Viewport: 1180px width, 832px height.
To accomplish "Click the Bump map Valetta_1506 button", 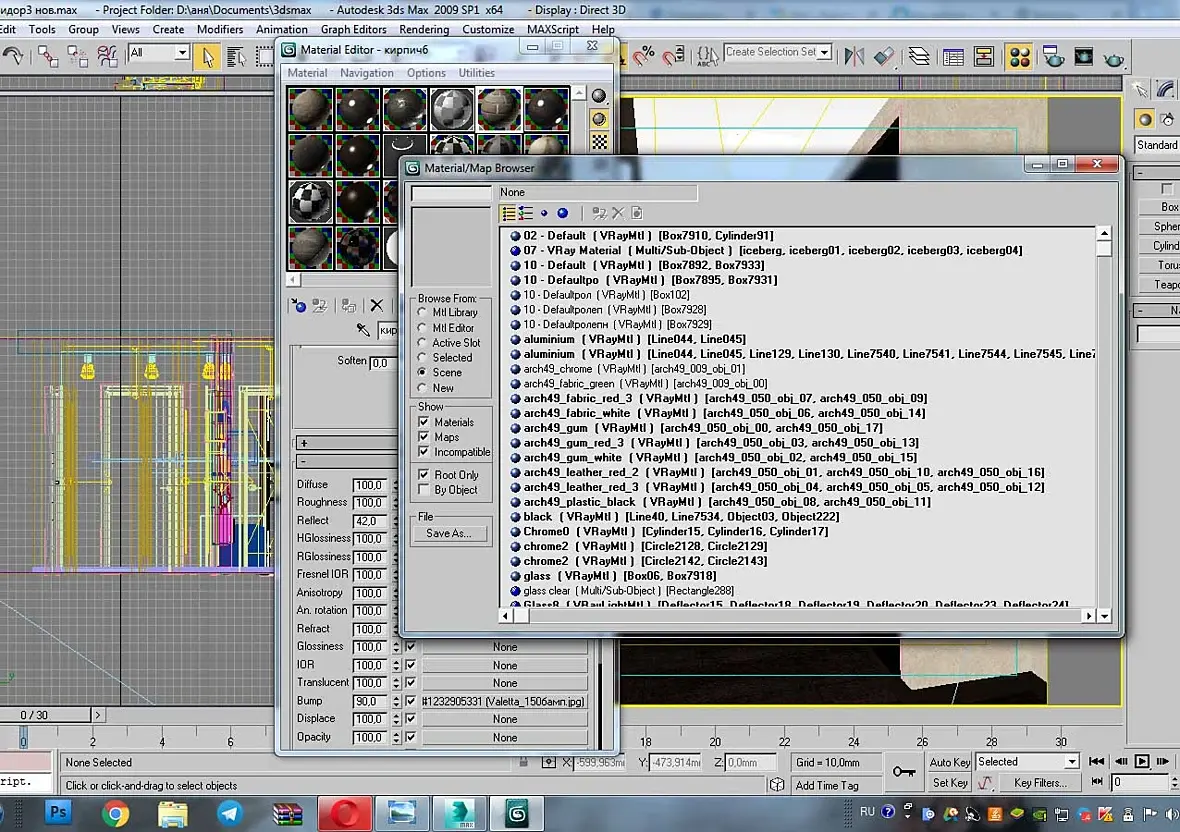I will tap(504, 701).
